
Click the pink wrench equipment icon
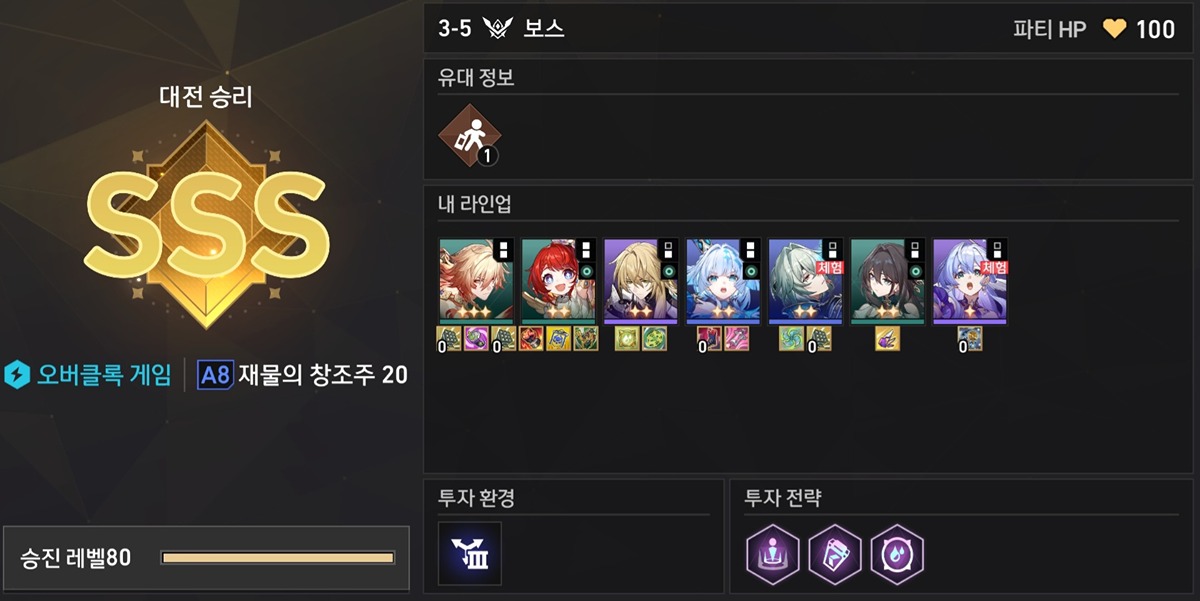(737, 339)
